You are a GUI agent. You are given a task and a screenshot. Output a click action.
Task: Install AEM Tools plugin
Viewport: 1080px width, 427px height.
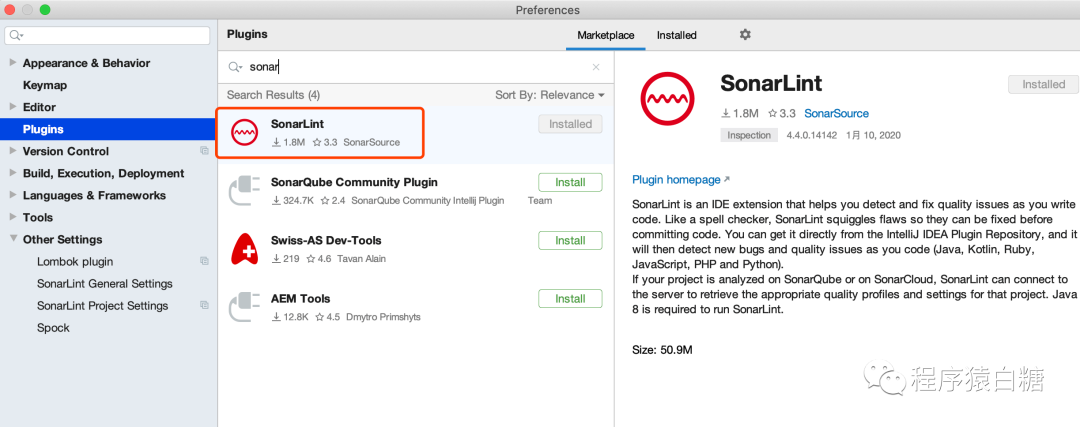[x=570, y=298]
